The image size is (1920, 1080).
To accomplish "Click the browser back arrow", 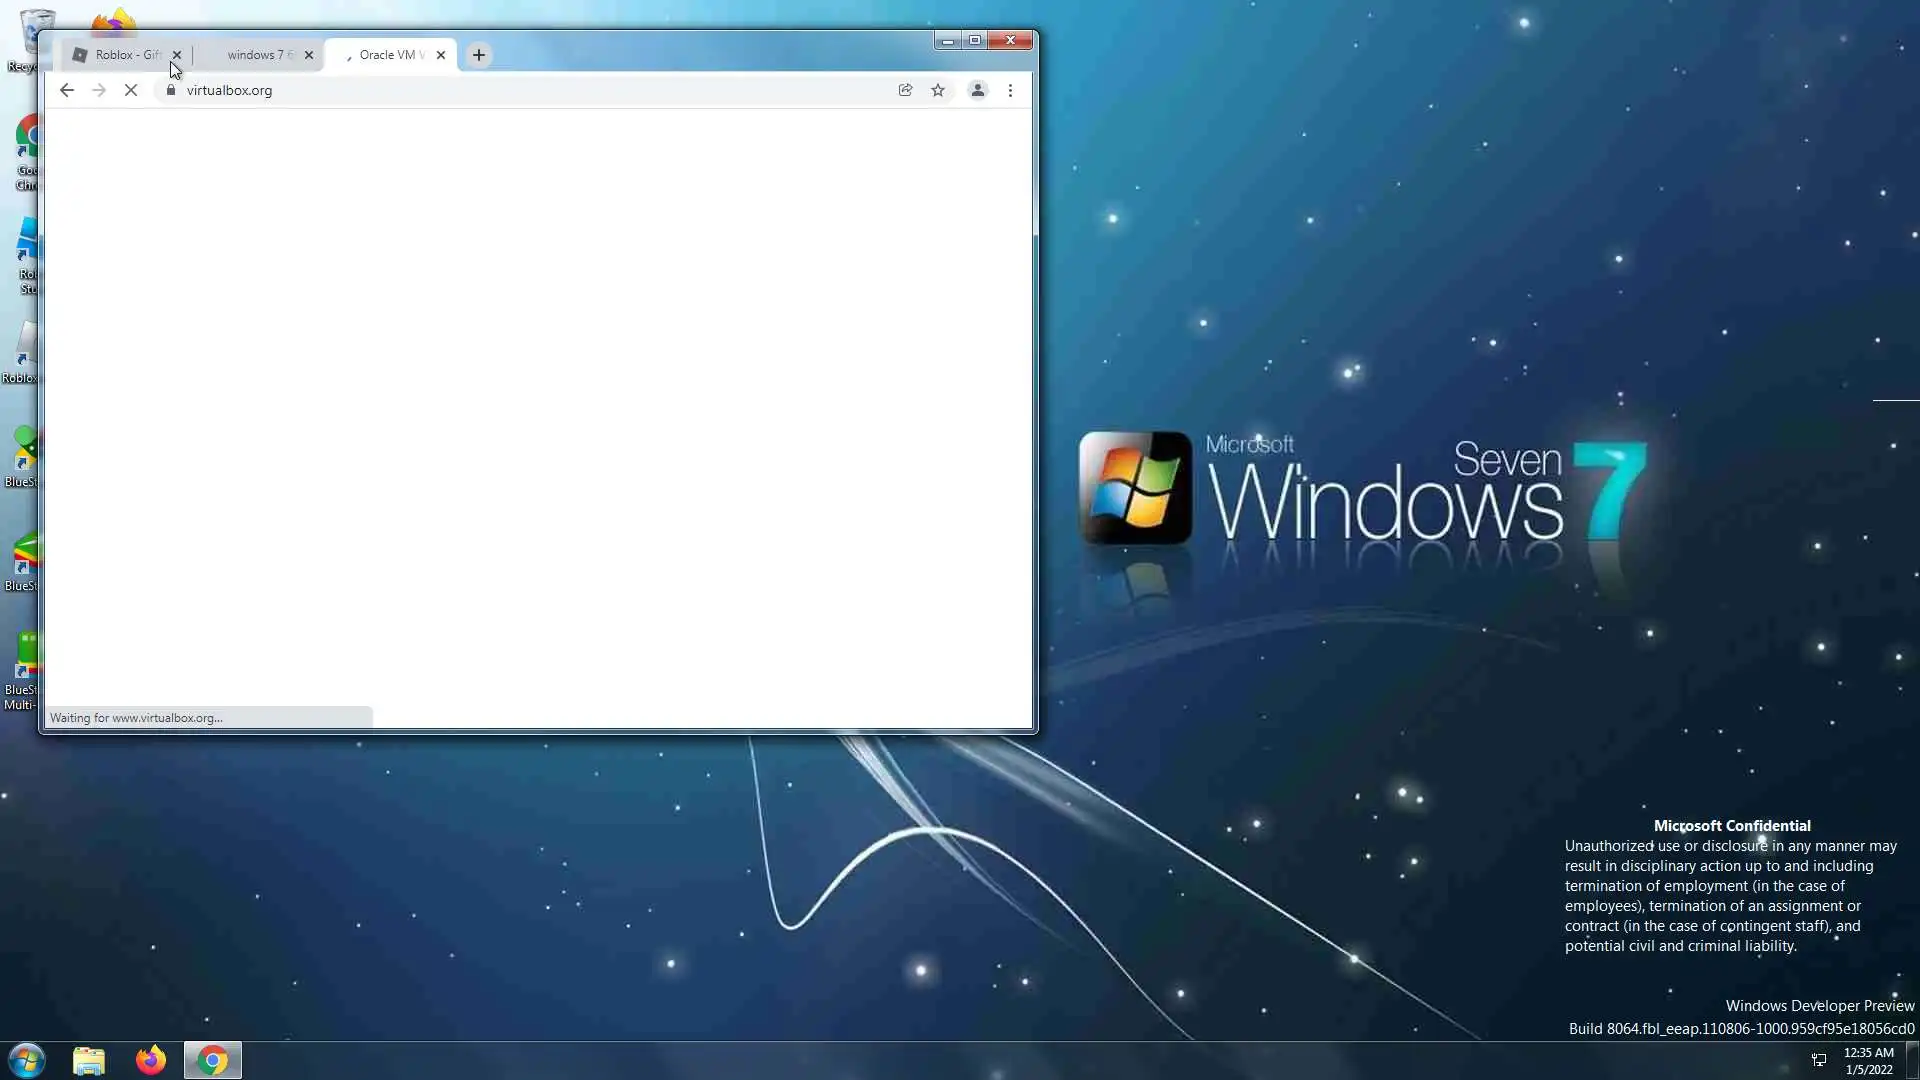I will point(67,90).
